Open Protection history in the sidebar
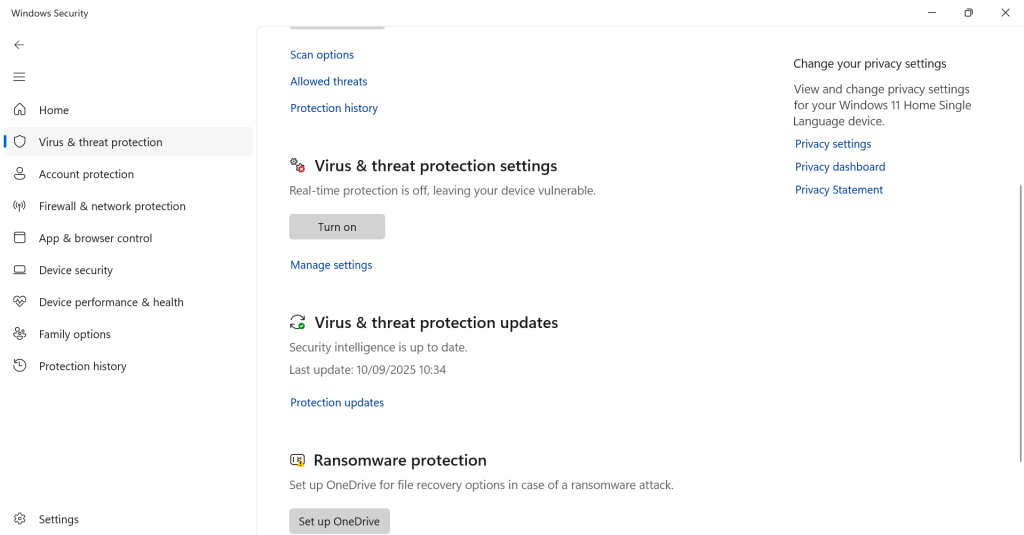 (x=82, y=366)
